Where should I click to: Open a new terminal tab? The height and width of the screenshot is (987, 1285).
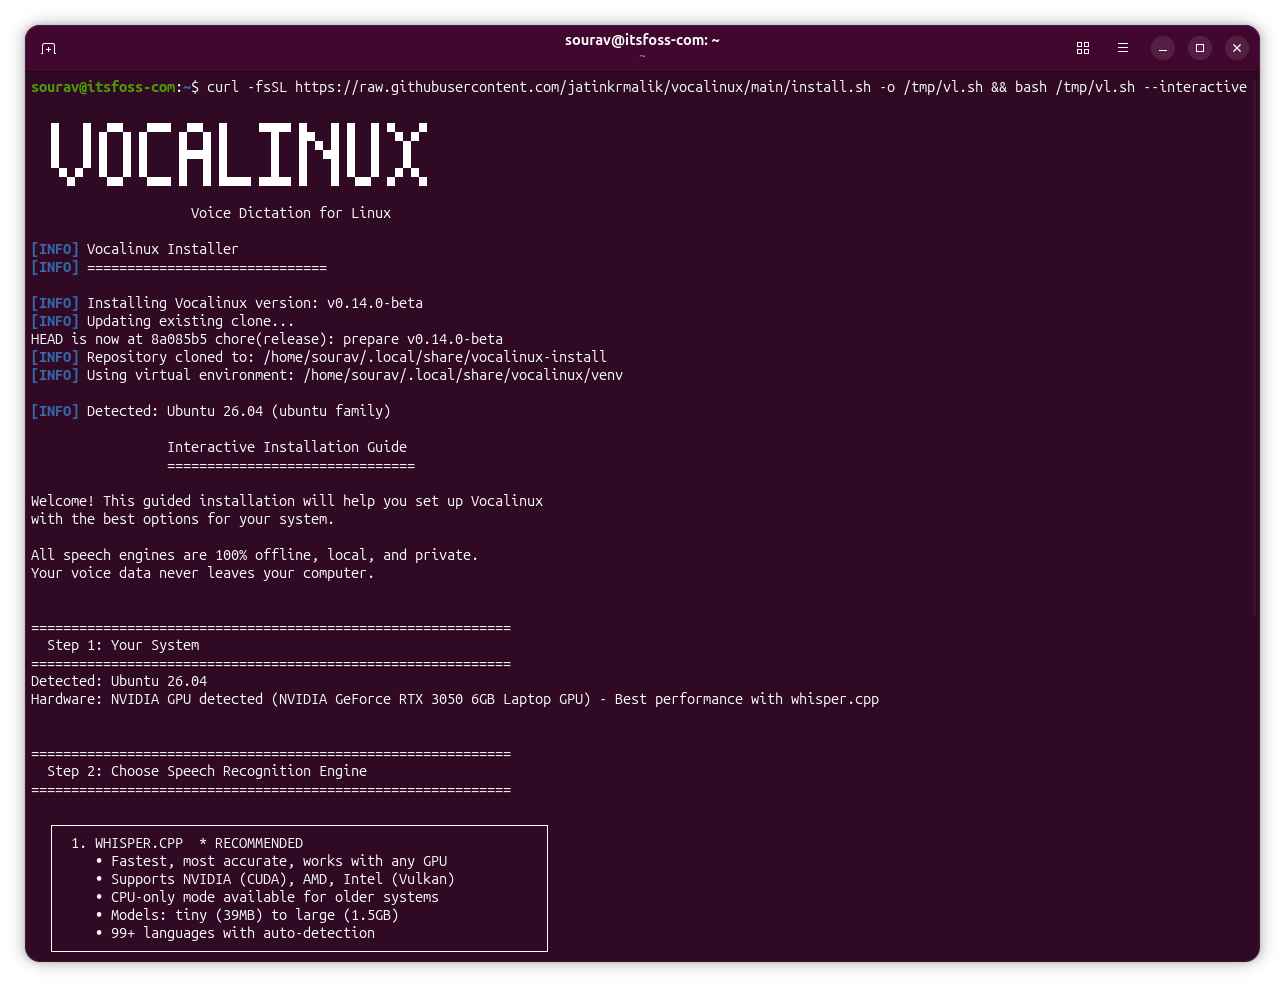click(x=48, y=48)
